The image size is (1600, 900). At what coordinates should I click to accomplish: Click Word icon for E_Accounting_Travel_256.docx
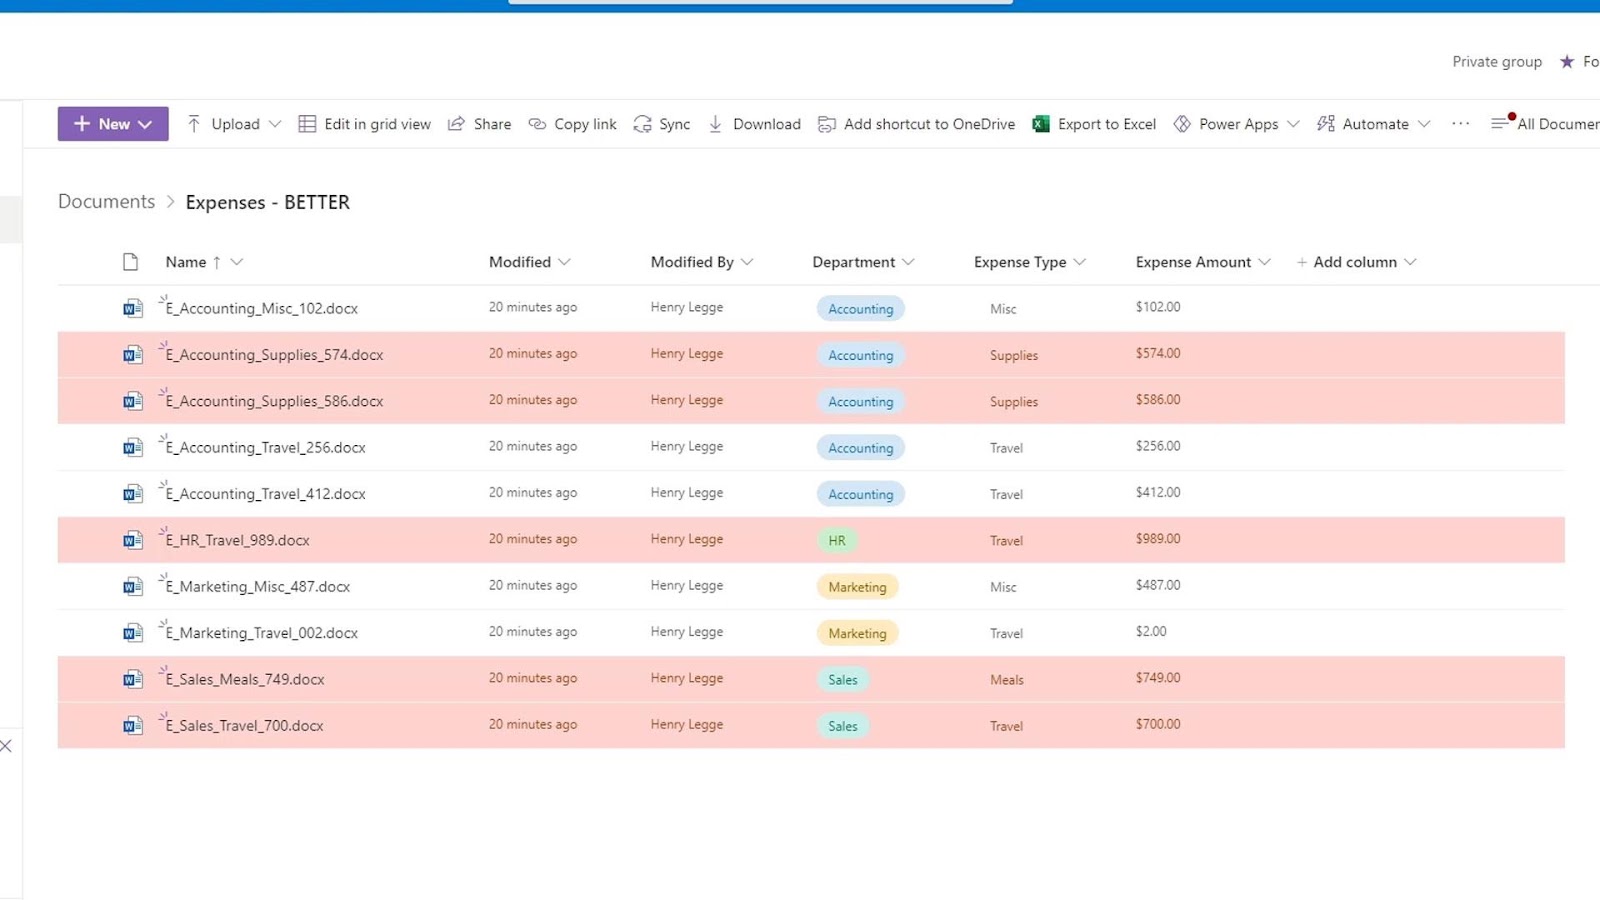tap(132, 448)
